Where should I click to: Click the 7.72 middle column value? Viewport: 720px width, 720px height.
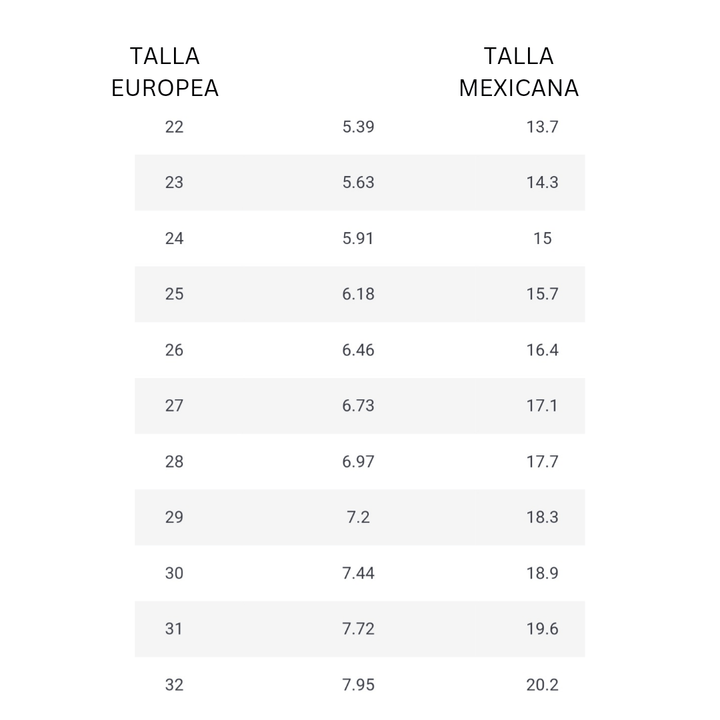pyautogui.click(x=358, y=629)
